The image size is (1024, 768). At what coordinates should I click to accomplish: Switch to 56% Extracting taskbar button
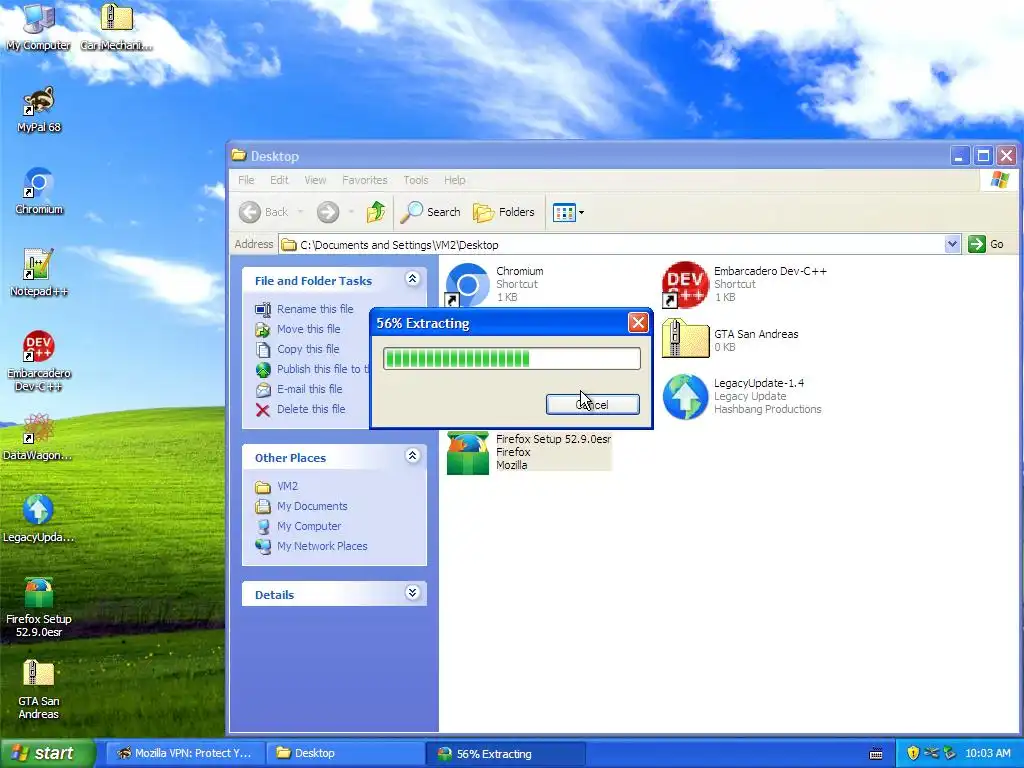pos(505,753)
